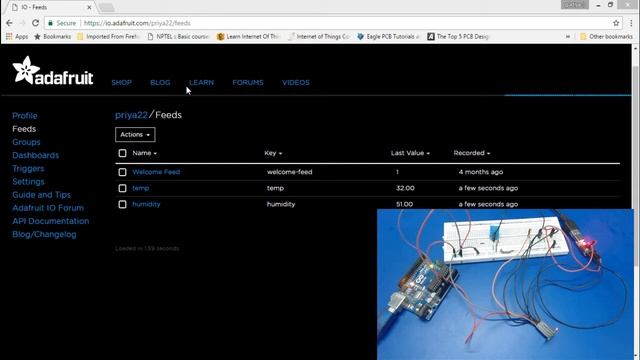
Task: Open the Other bookmarks folder
Action: point(606,37)
